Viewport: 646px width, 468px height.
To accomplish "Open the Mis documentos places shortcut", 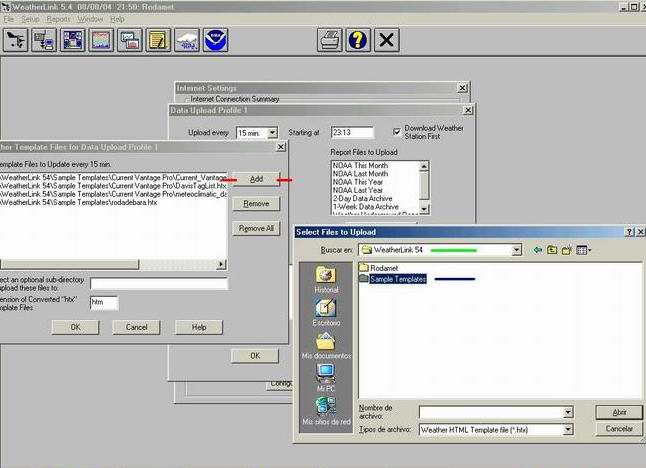I will point(326,346).
